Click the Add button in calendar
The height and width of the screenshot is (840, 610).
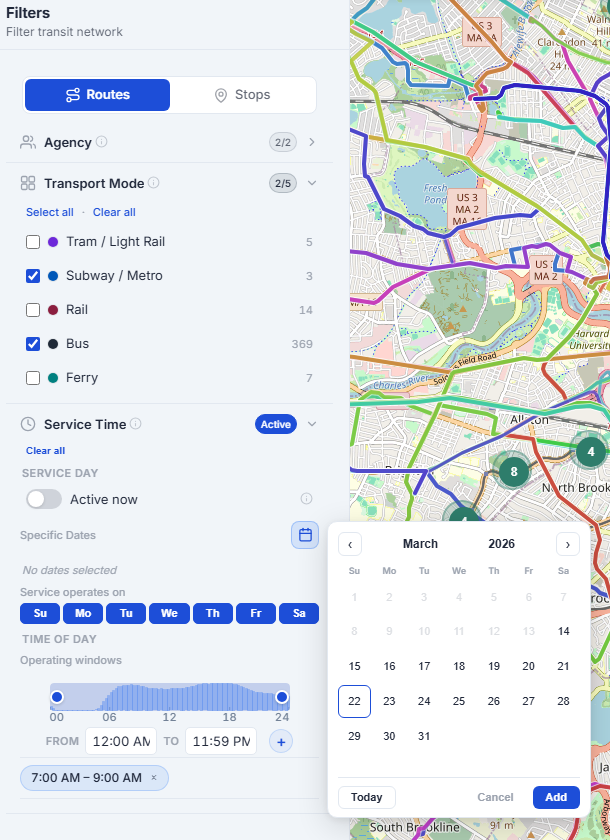pyautogui.click(x=556, y=797)
